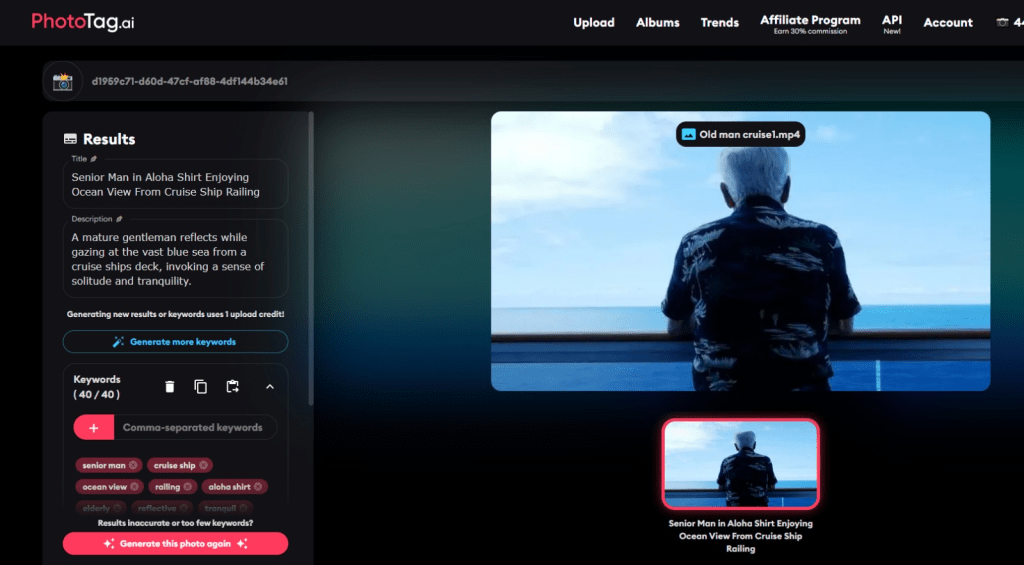The image size is (1024, 565).
Task: Click the comma-separated keywords input field
Action: pyautogui.click(x=195, y=427)
